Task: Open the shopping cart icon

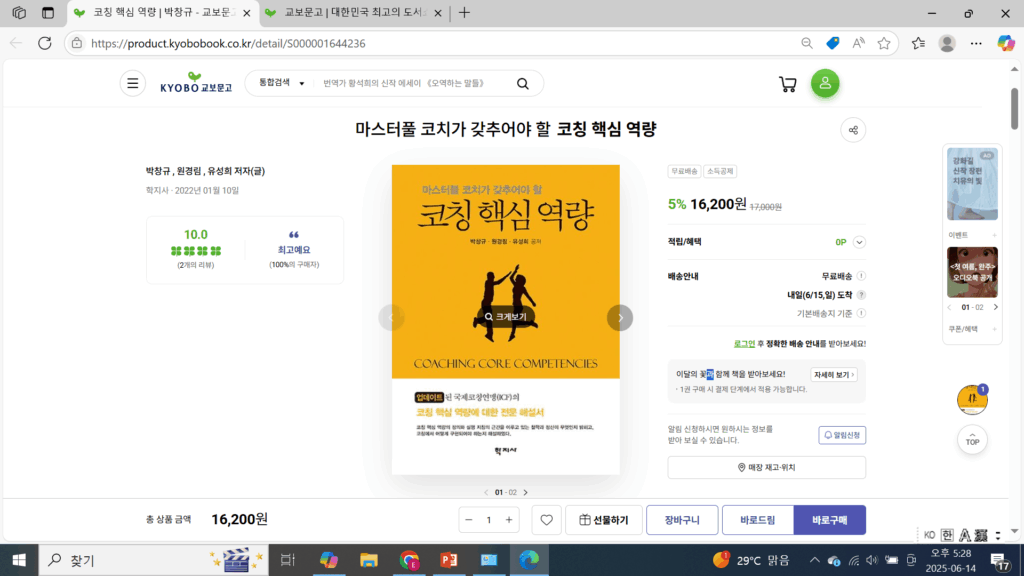Action: (x=788, y=84)
